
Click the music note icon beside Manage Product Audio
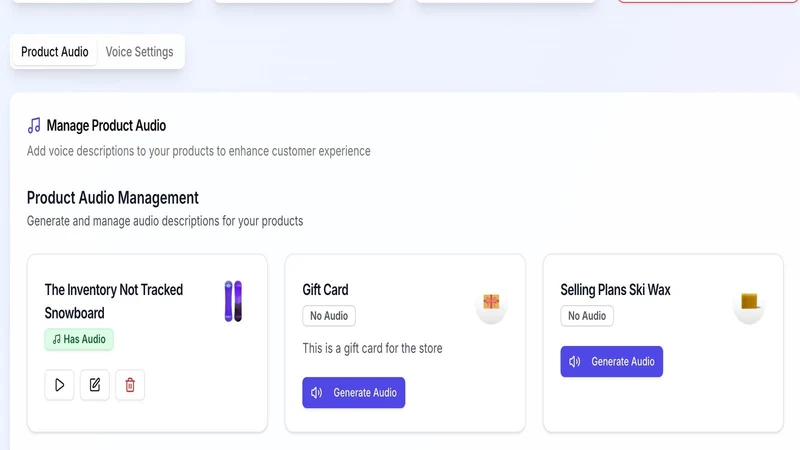[x=34, y=126]
